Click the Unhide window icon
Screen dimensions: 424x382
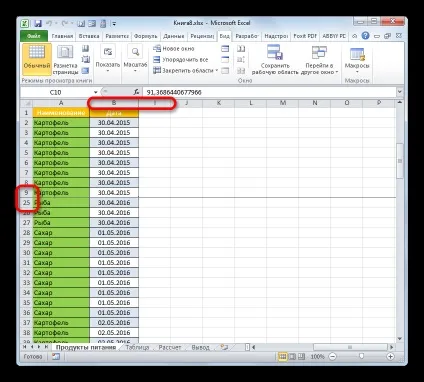(225, 71)
